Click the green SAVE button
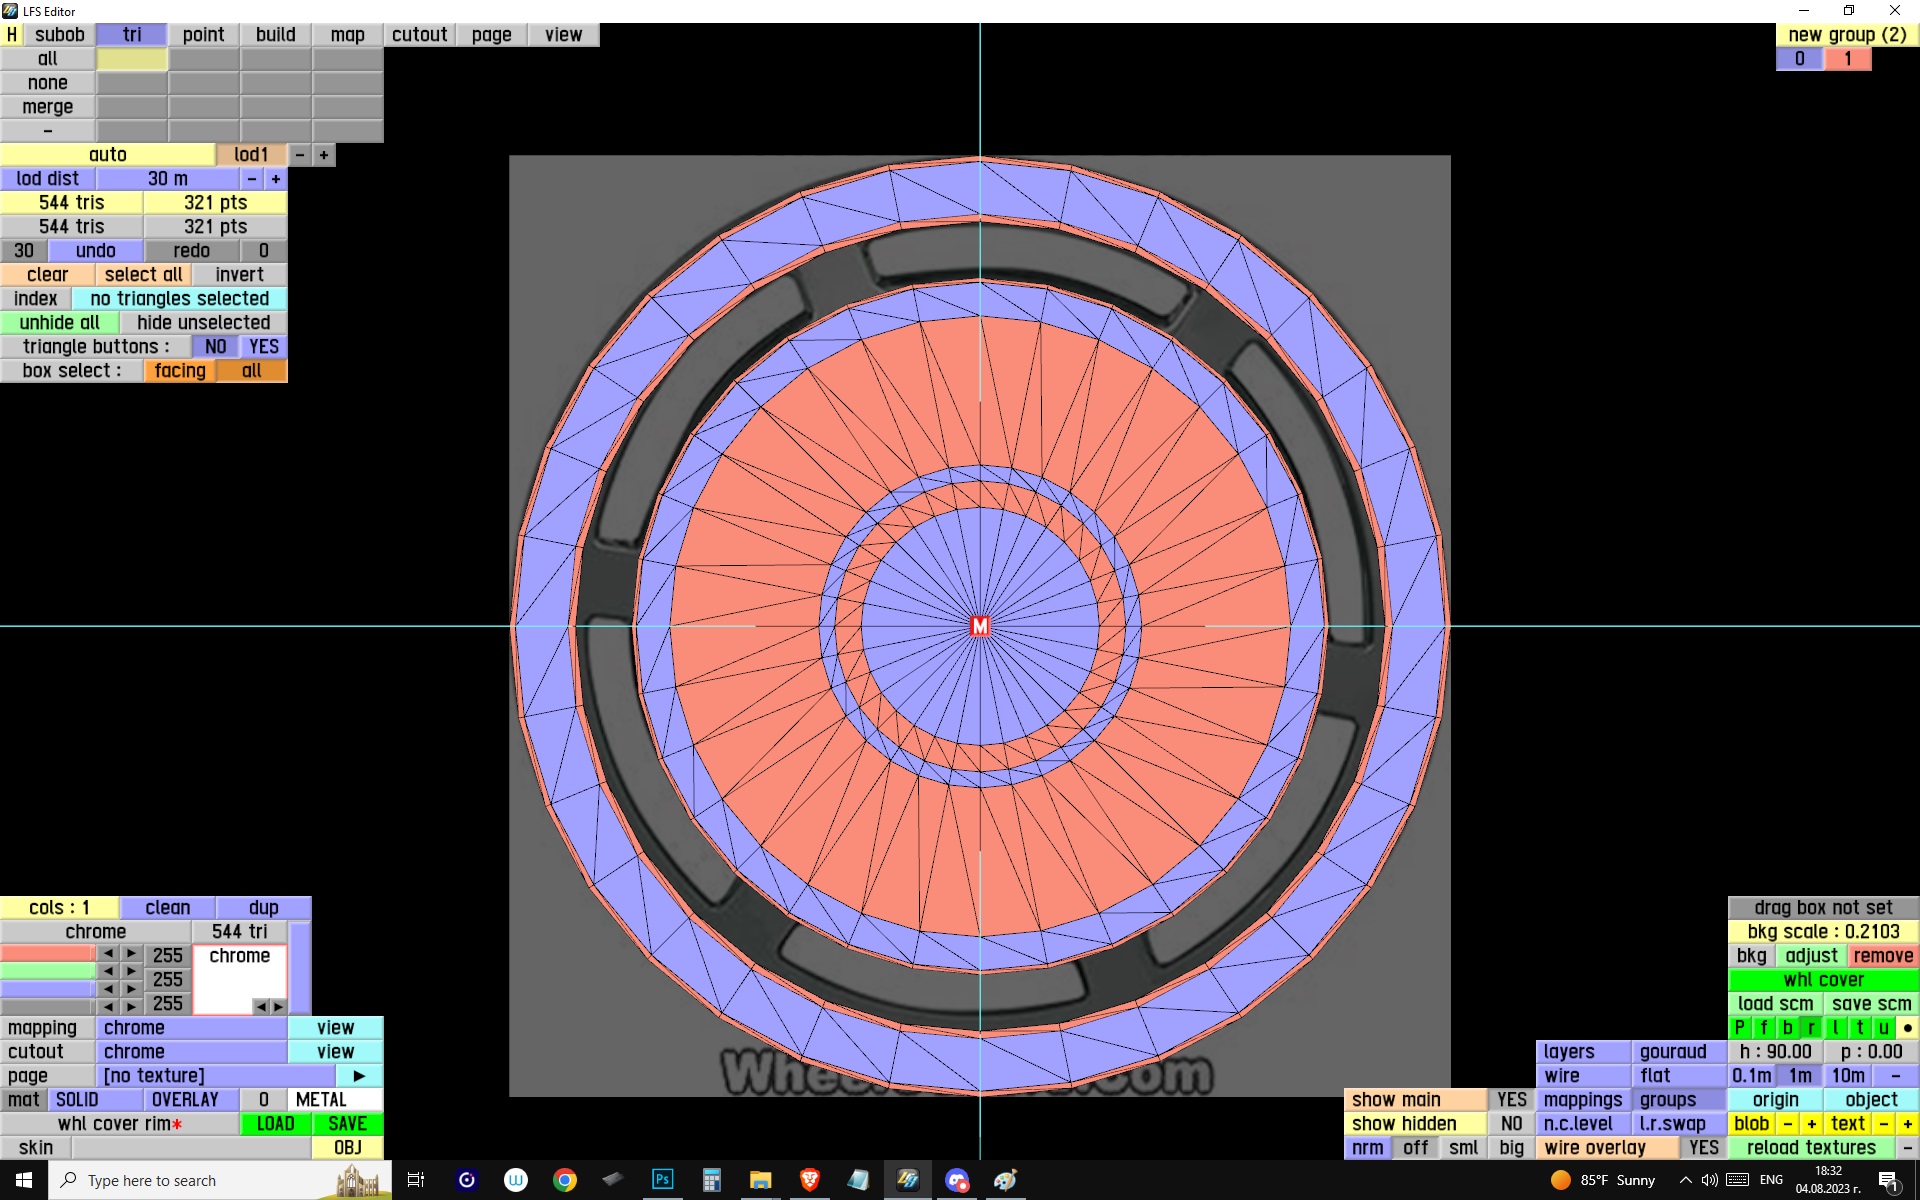 pos(347,1124)
